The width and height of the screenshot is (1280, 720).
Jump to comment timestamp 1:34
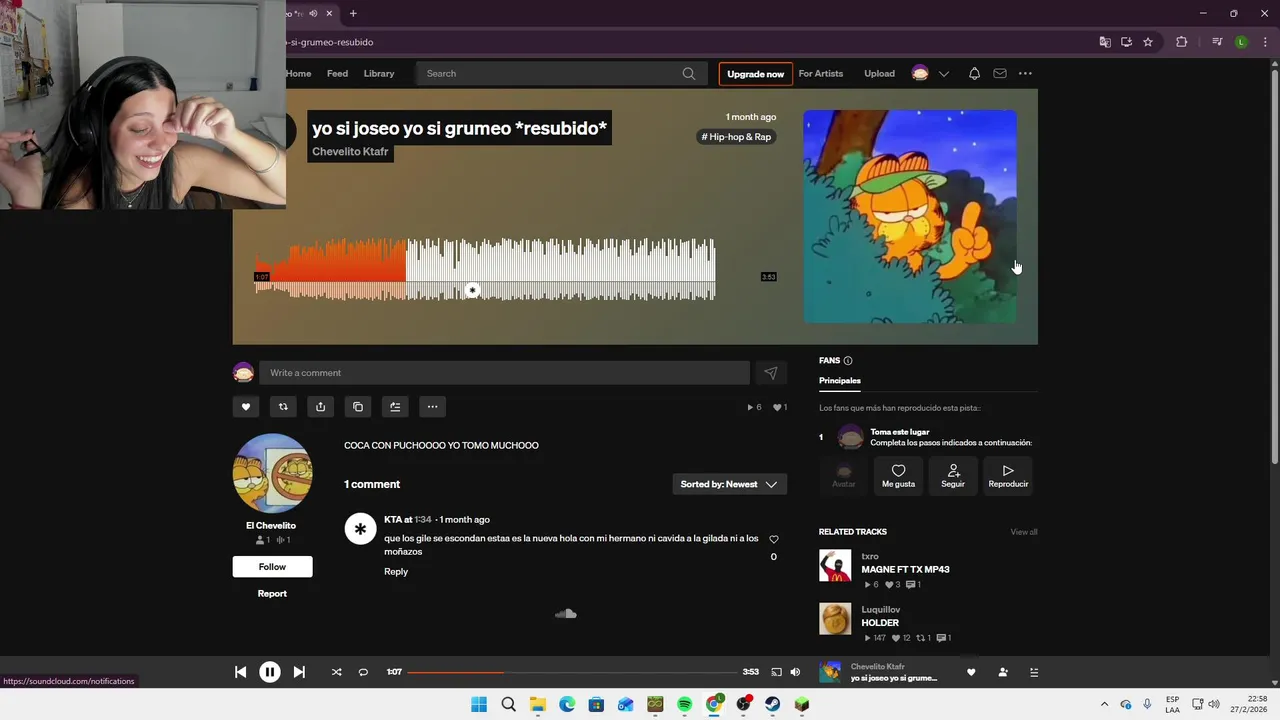[423, 520]
